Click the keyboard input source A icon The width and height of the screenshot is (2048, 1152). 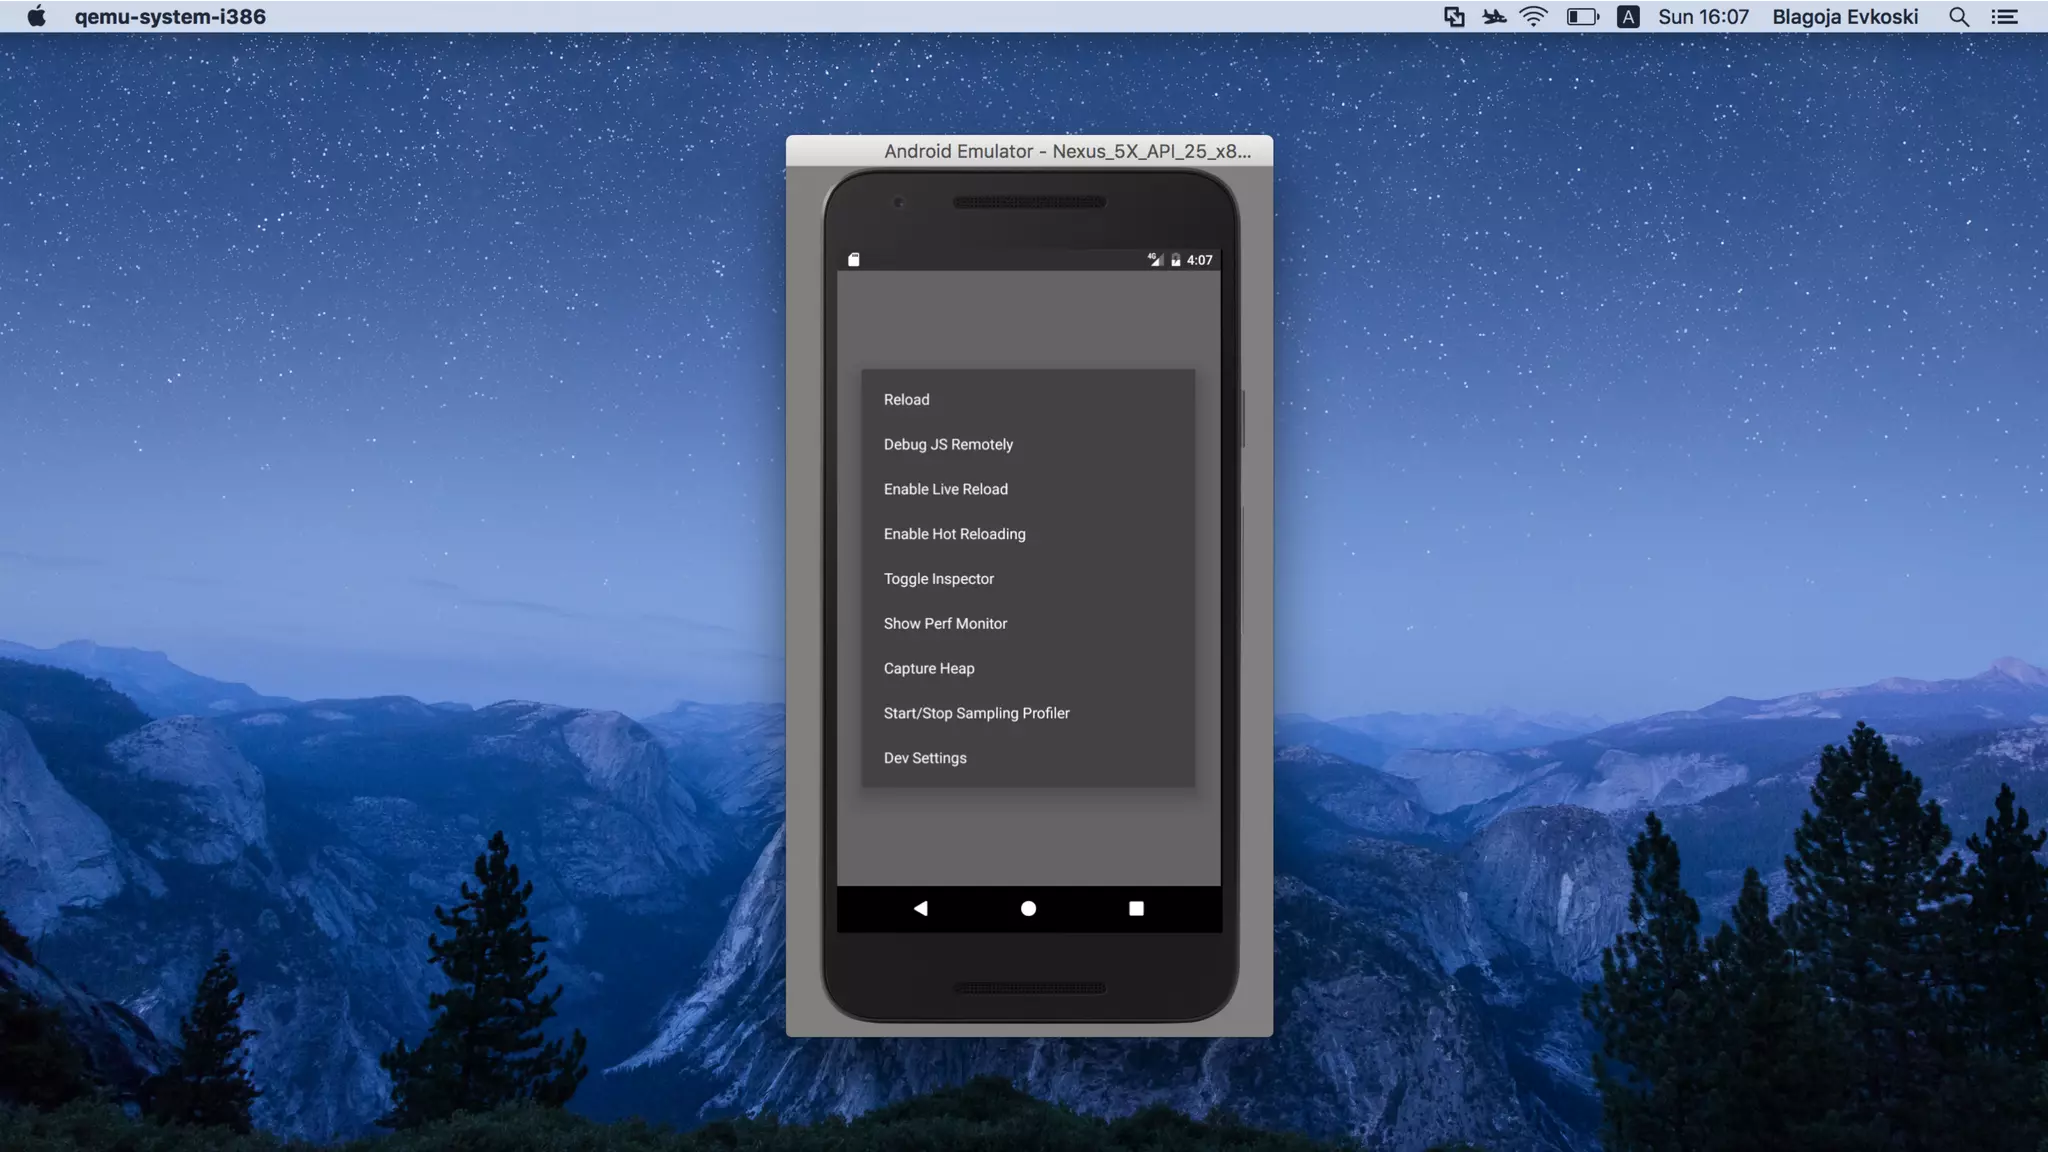(x=1627, y=17)
